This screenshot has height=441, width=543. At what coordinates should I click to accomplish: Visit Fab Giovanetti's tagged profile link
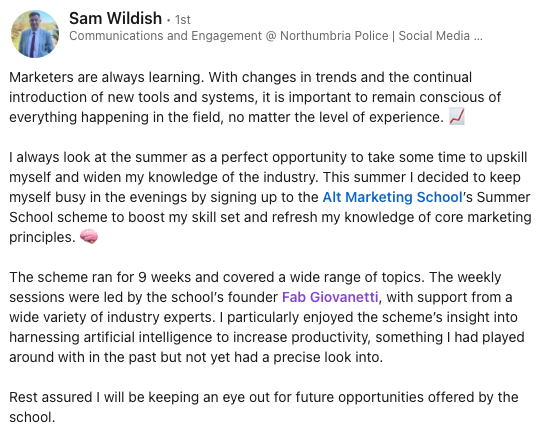[x=330, y=297]
